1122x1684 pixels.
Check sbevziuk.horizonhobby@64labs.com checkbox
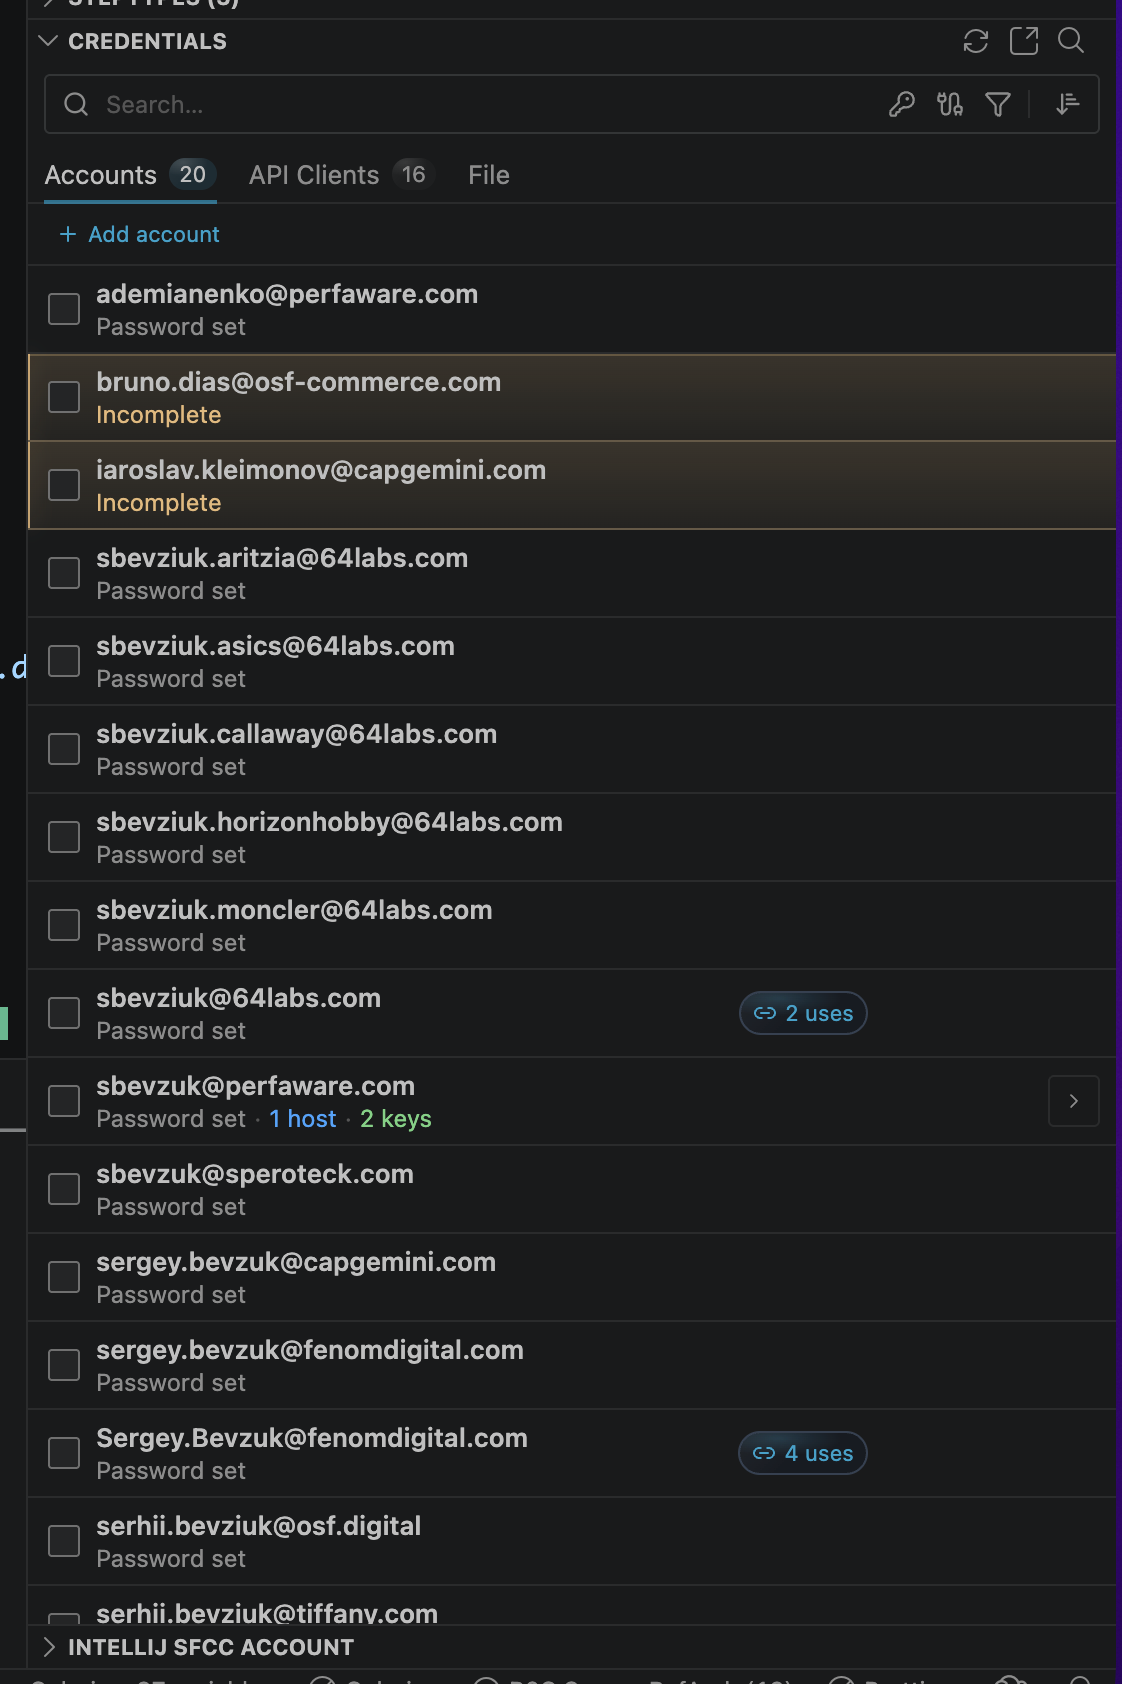pyautogui.click(x=64, y=837)
